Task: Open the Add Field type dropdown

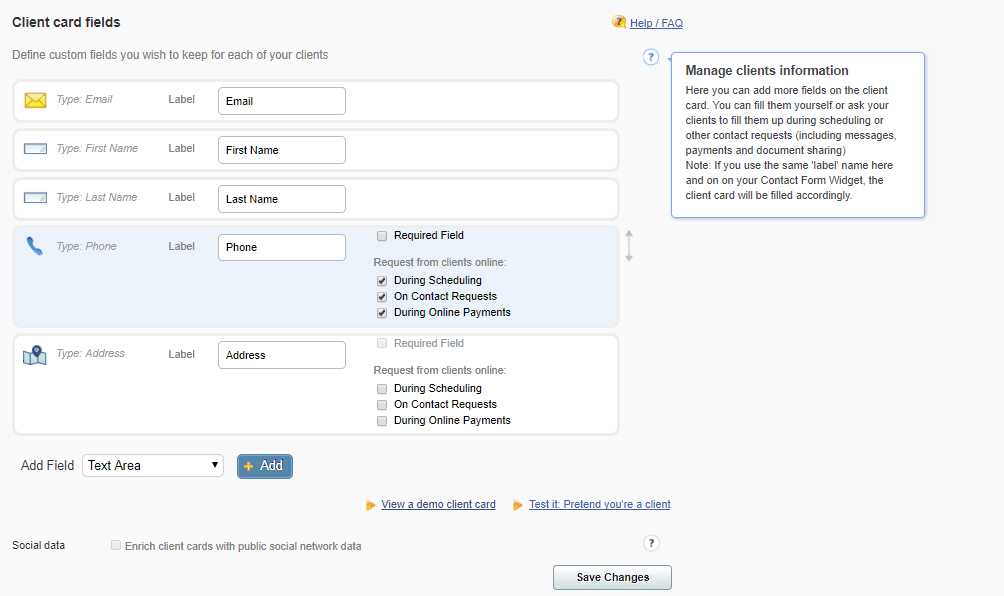Action: pyautogui.click(x=153, y=465)
